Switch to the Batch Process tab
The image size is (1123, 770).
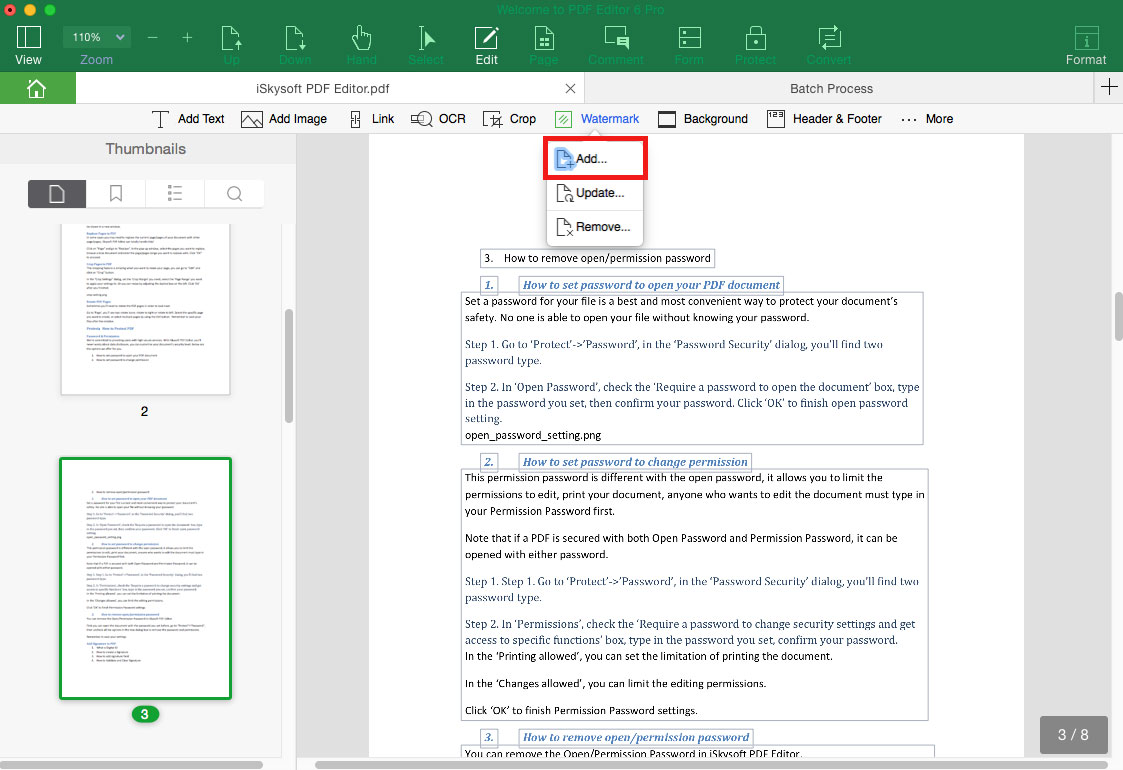click(x=832, y=88)
